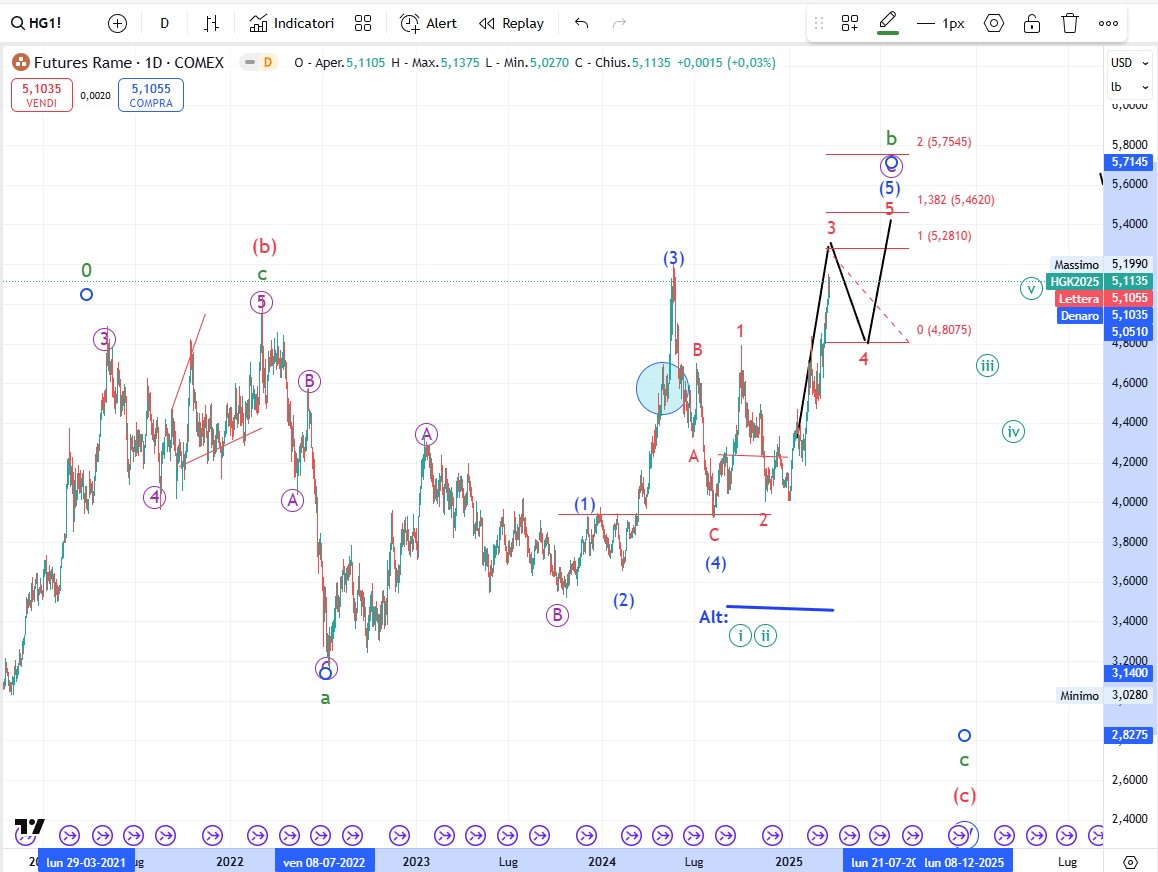Select the Alt: text annotation
This screenshot has height=872, width=1158.
713,617
